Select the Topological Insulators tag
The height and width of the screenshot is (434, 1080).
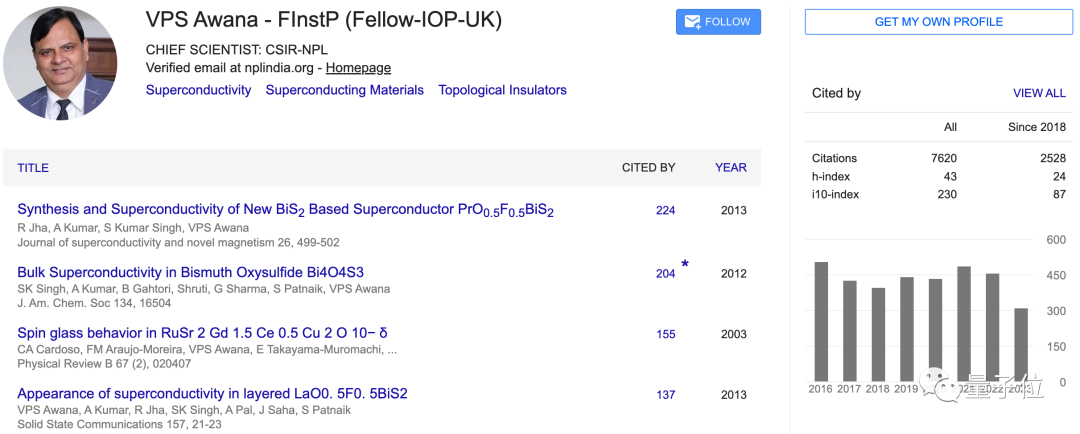502,90
